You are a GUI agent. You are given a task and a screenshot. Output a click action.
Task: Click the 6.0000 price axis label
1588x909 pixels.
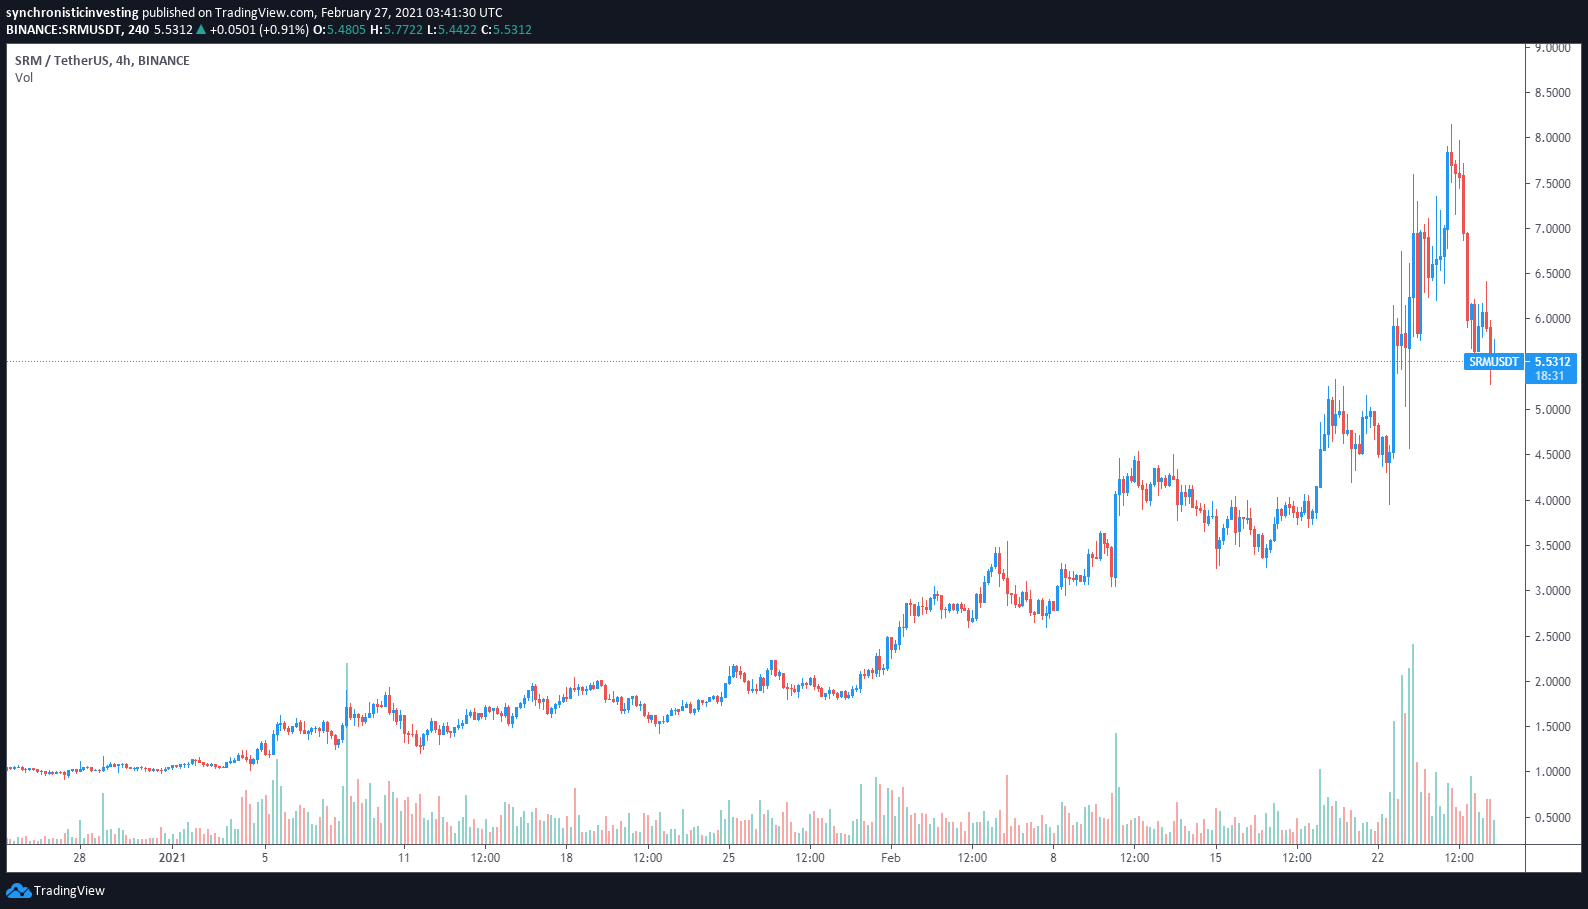coord(1552,319)
